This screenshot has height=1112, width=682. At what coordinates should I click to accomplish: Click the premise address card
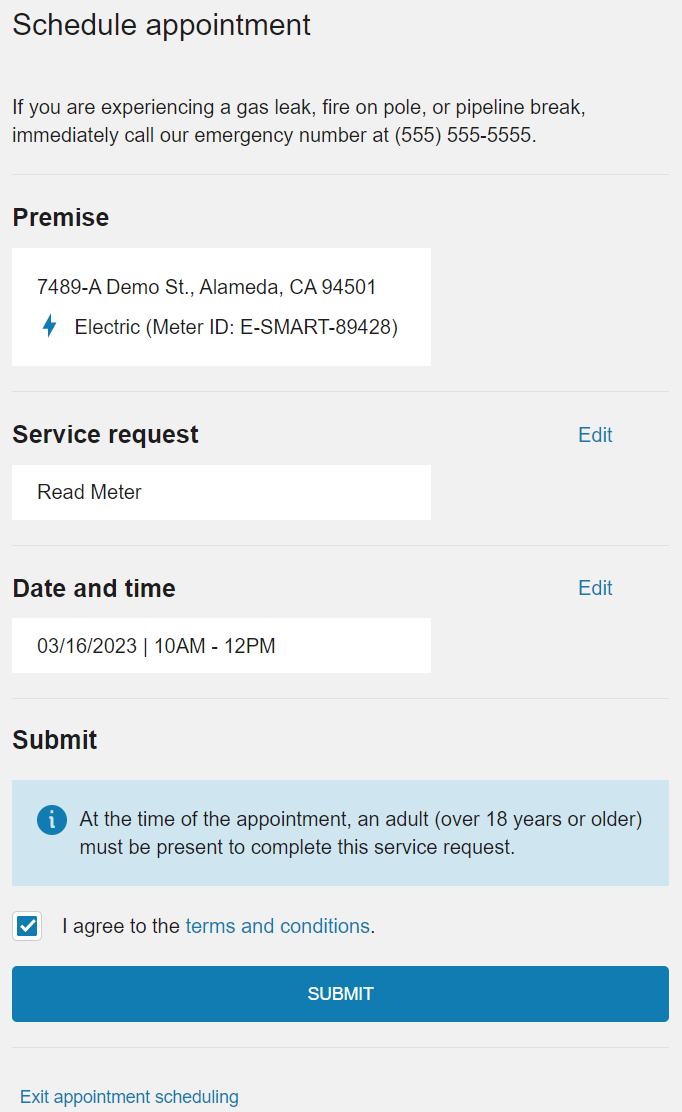point(220,306)
